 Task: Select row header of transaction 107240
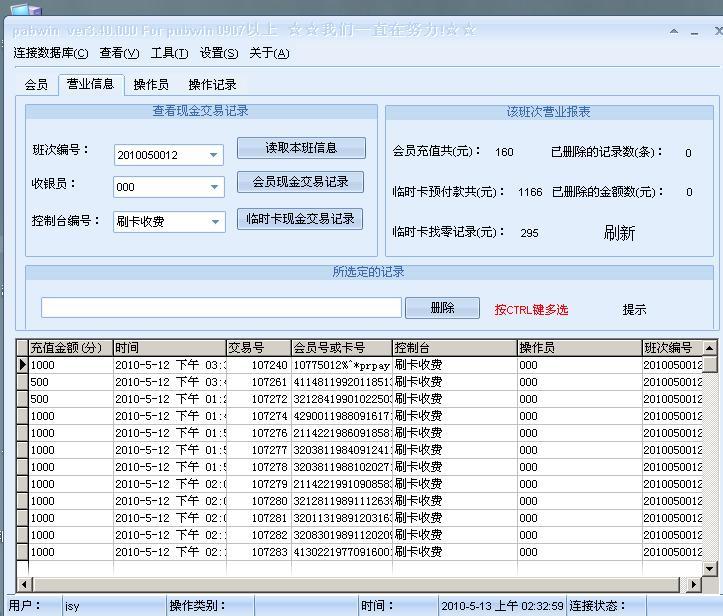tap(22, 365)
